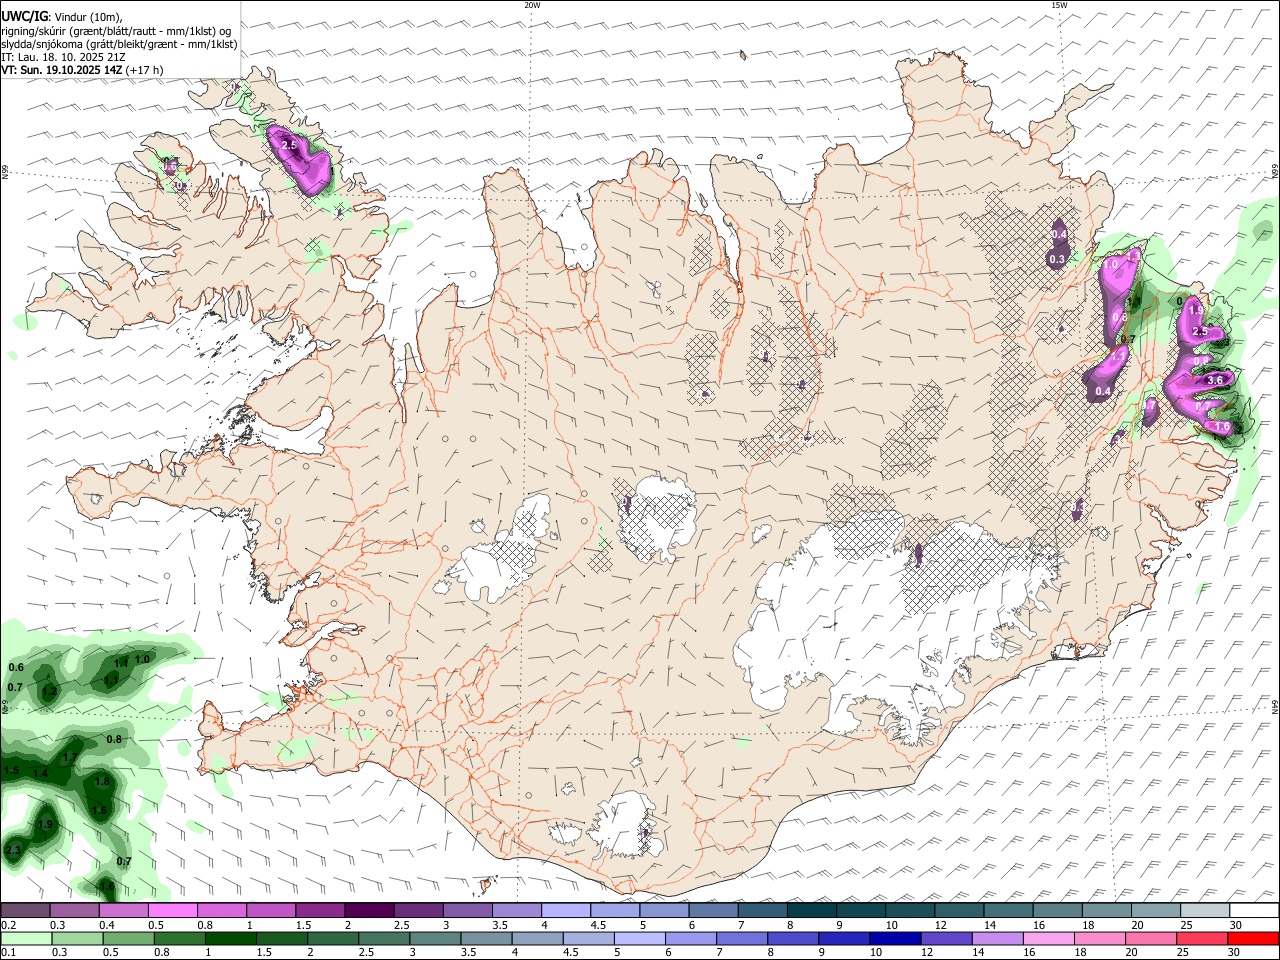Viewport: 1280px width, 960px height.
Task: Pick the 0.2 dark mauve swatch in snow scale
Action: coord(25,910)
